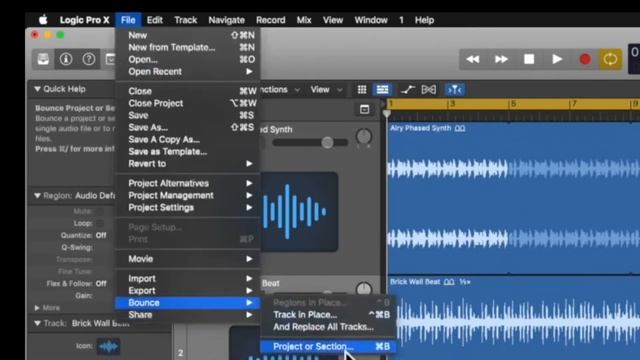Expand the Open Recent submenu
This screenshot has width=640, height=360.
coord(188,71)
